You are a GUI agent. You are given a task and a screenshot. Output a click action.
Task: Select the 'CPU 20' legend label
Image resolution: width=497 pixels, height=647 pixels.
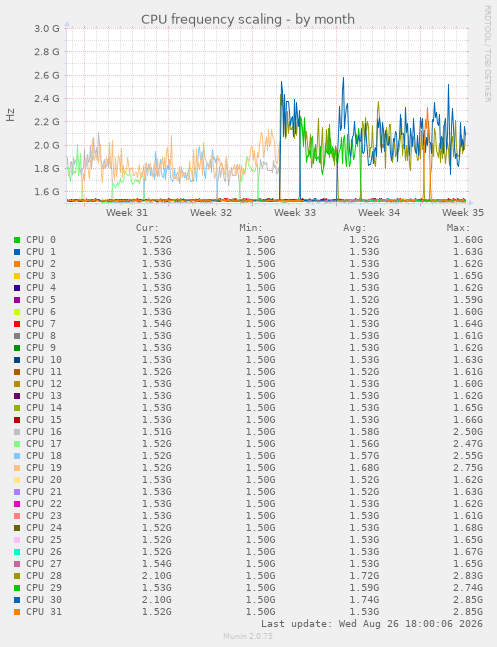44,479
